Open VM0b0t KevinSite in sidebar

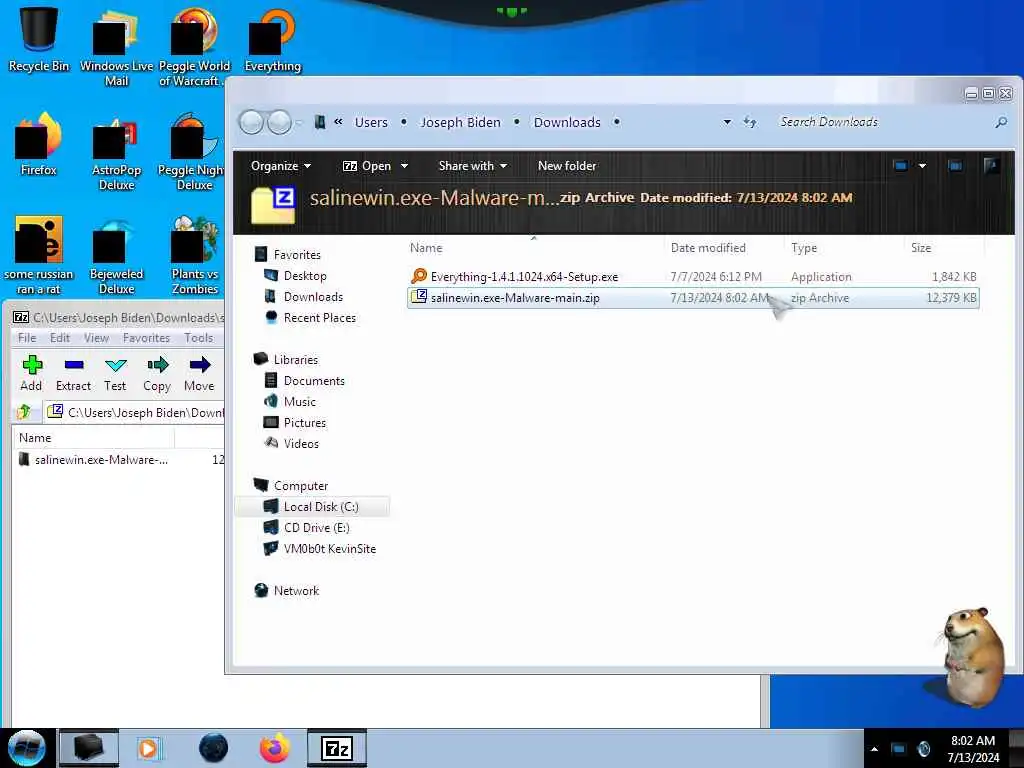click(x=330, y=549)
